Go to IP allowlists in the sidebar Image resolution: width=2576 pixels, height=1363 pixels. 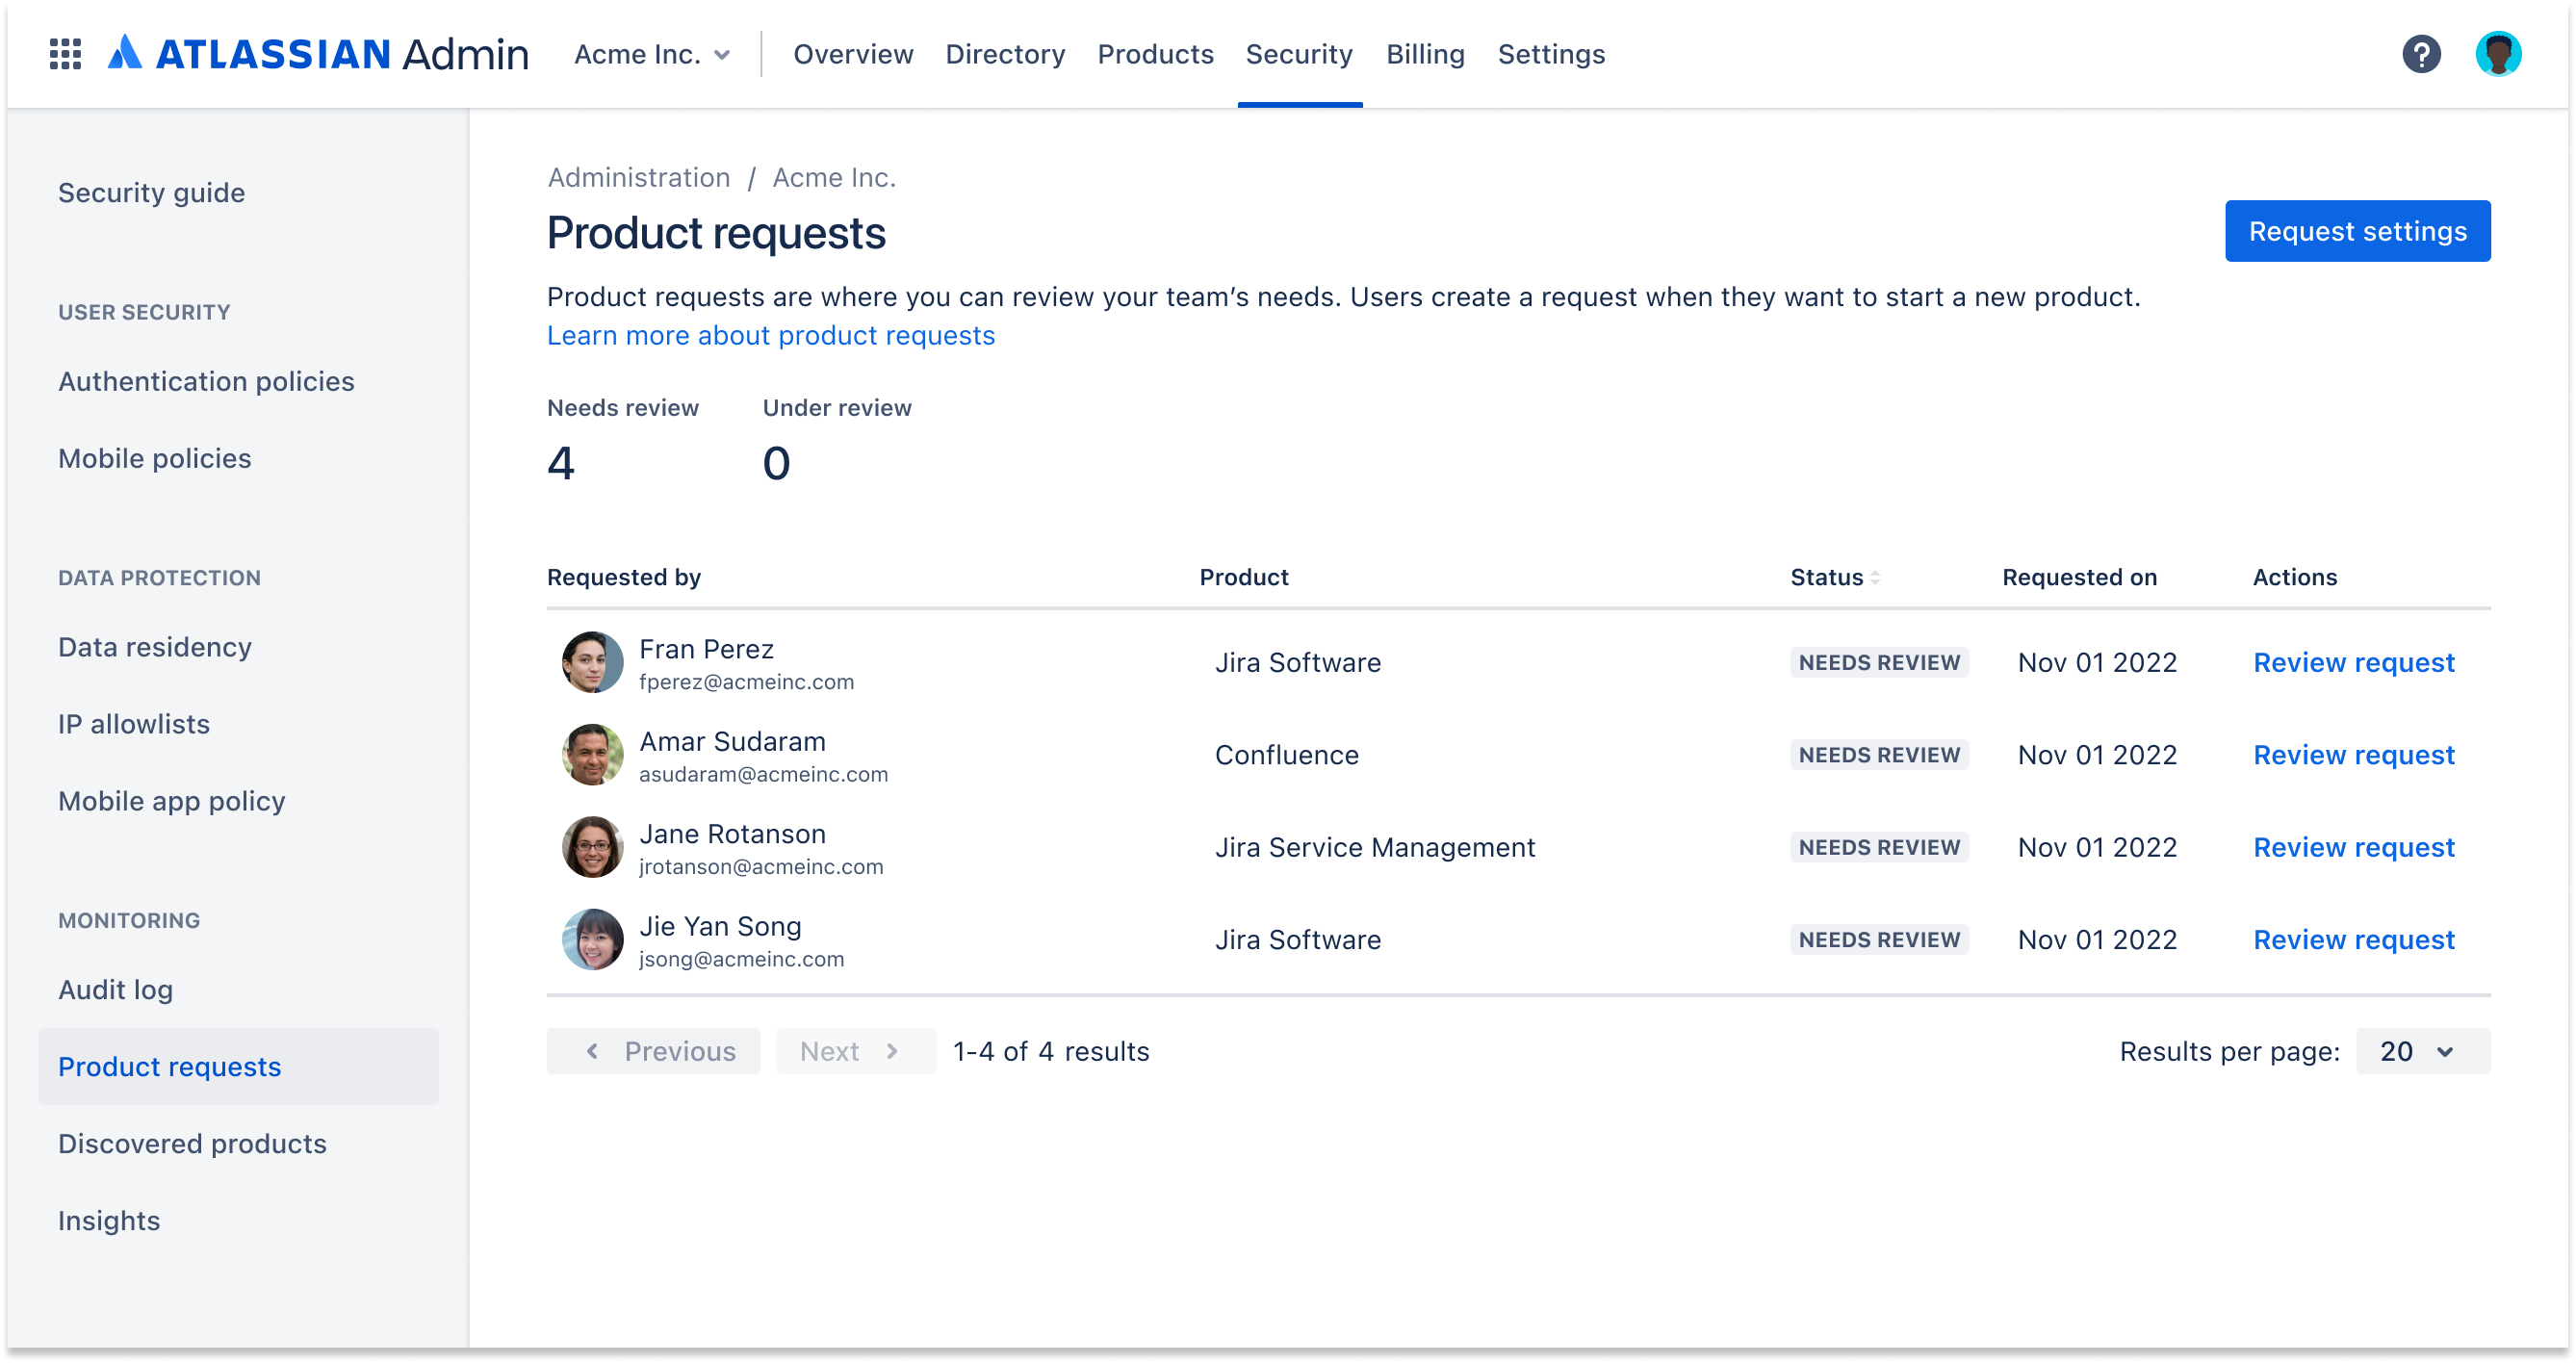click(134, 724)
